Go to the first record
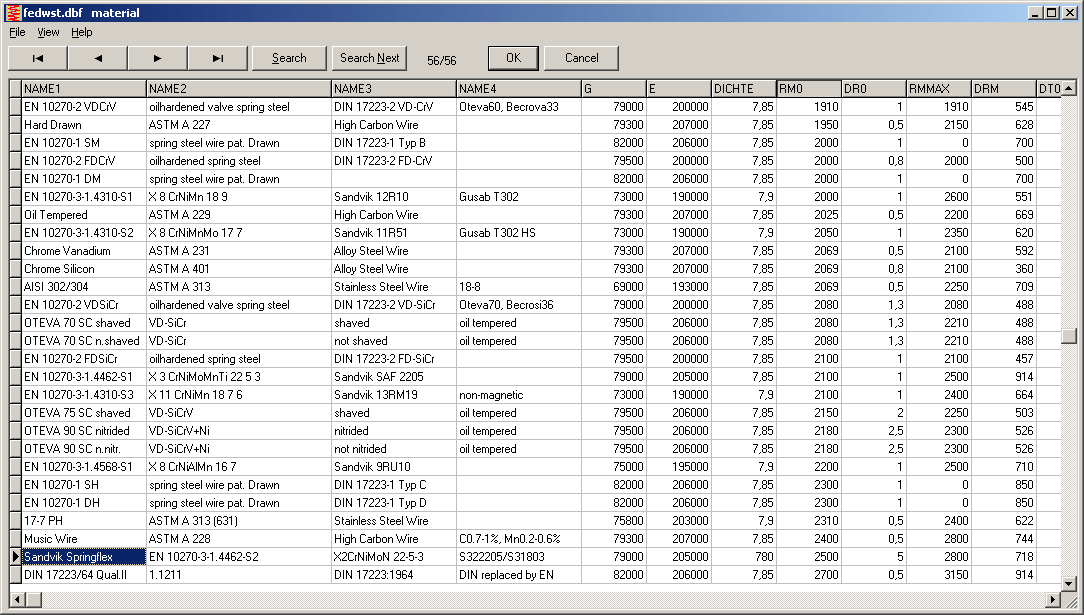1084x615 pixels. click(x=38, y=58)
